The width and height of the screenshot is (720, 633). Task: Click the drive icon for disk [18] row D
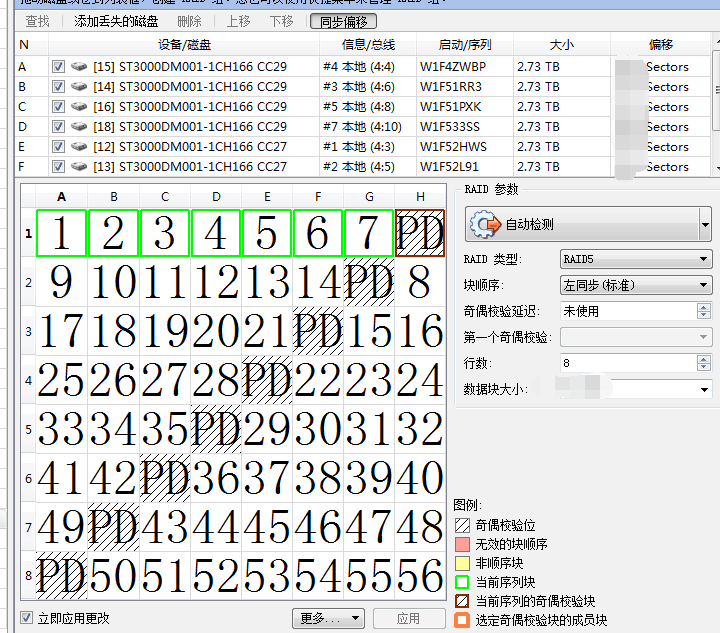[80, 127]
